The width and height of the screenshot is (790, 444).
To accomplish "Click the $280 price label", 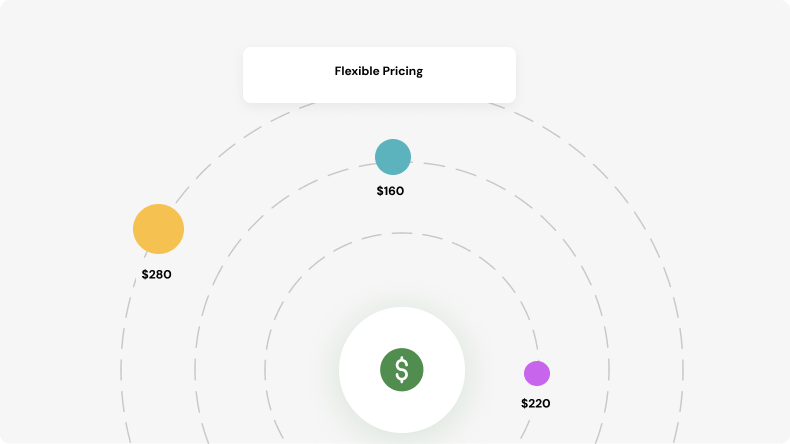I will click(x=156, y=274).
